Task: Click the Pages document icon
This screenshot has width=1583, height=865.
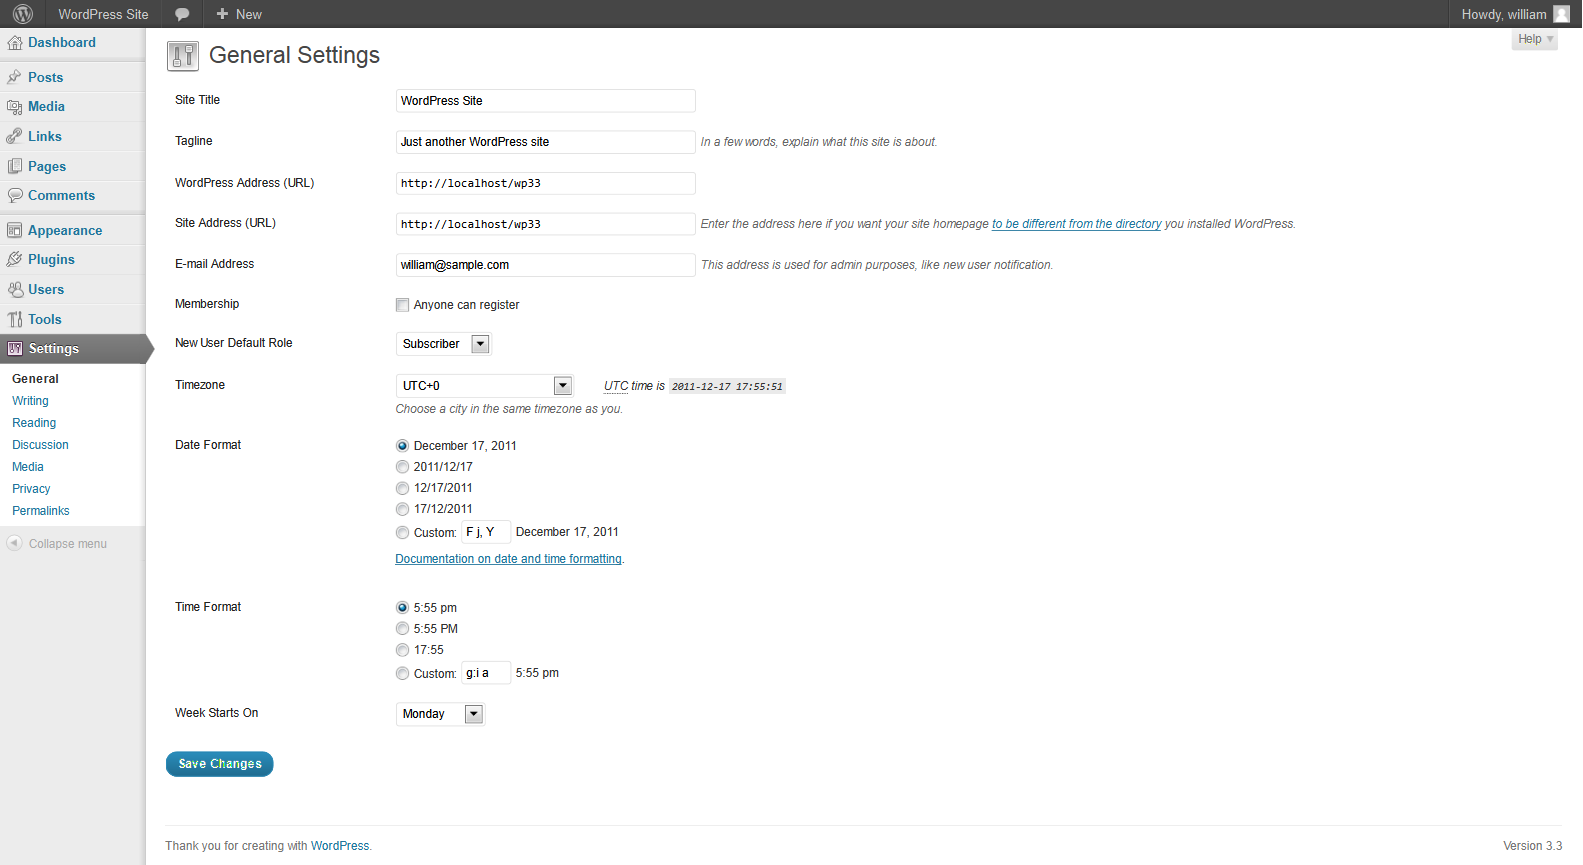Action: [x=15, y=166]
